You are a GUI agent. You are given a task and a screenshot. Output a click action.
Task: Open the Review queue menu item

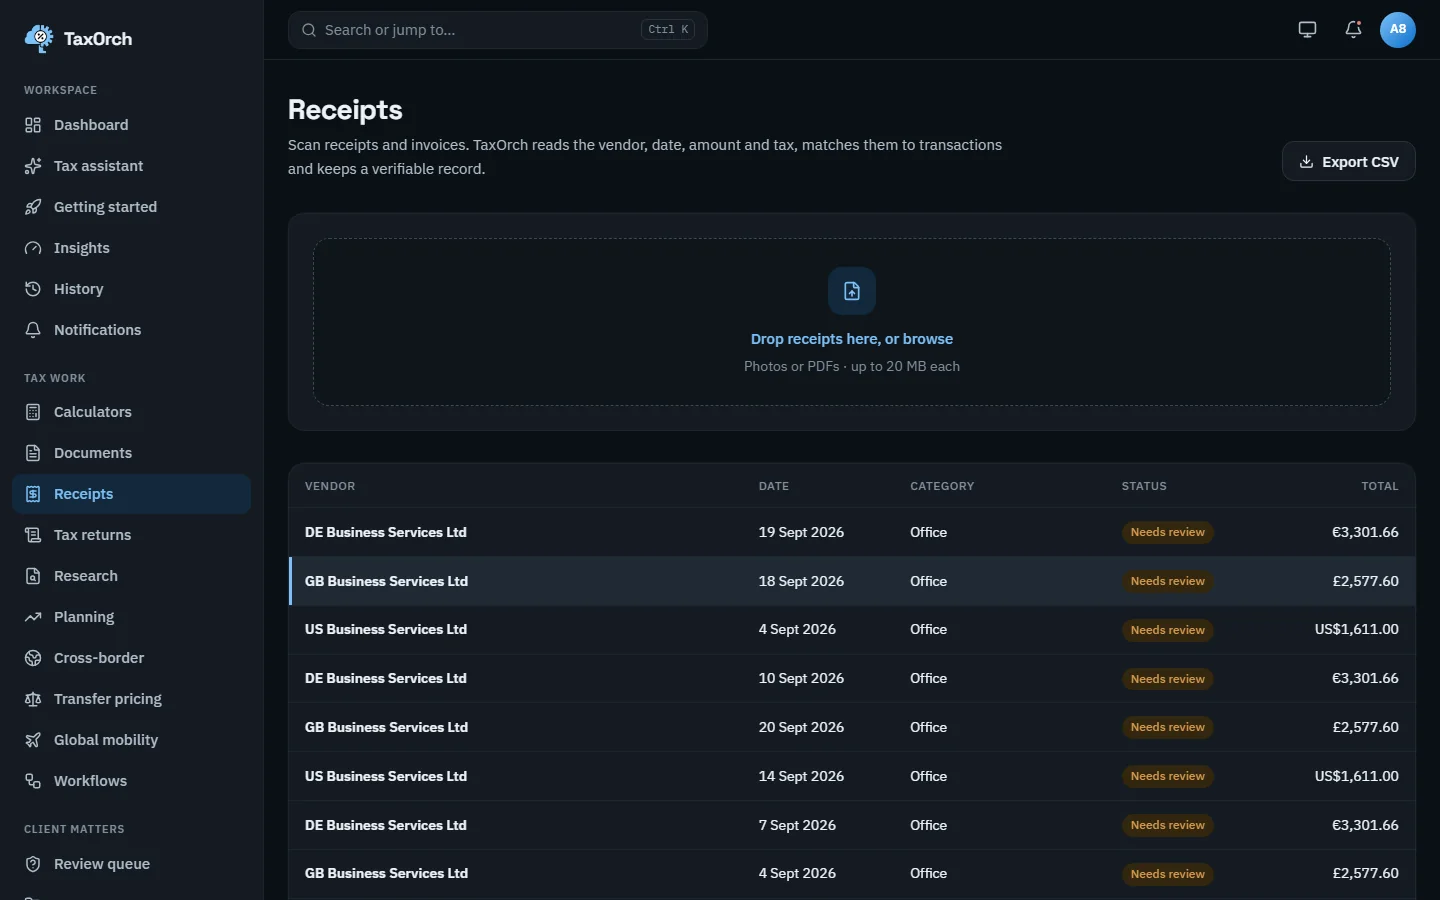[132, 864]
